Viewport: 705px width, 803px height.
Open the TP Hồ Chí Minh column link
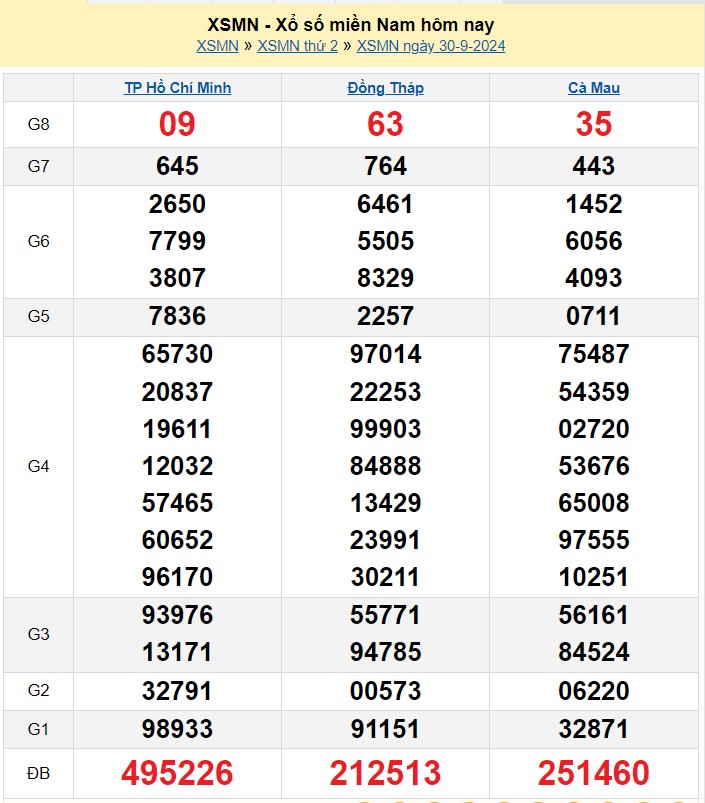pos(177,88)
